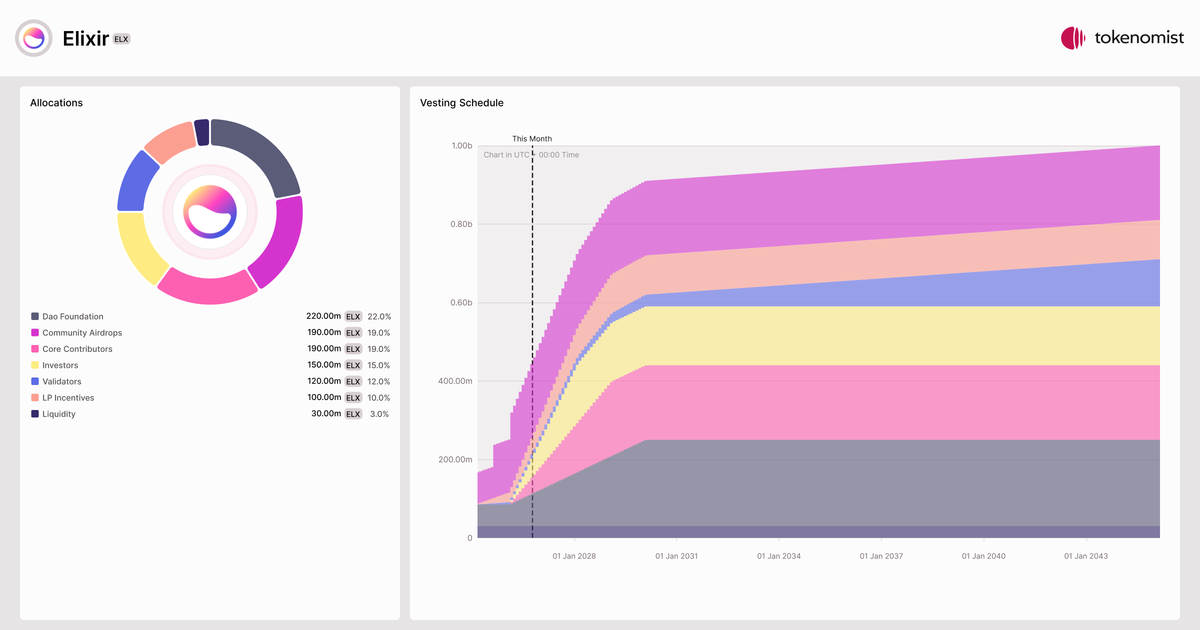The image size is (1200, 630).
Task: Click the ELX ticker badge beside Elixir title
Action: click(x=122, y=39)
